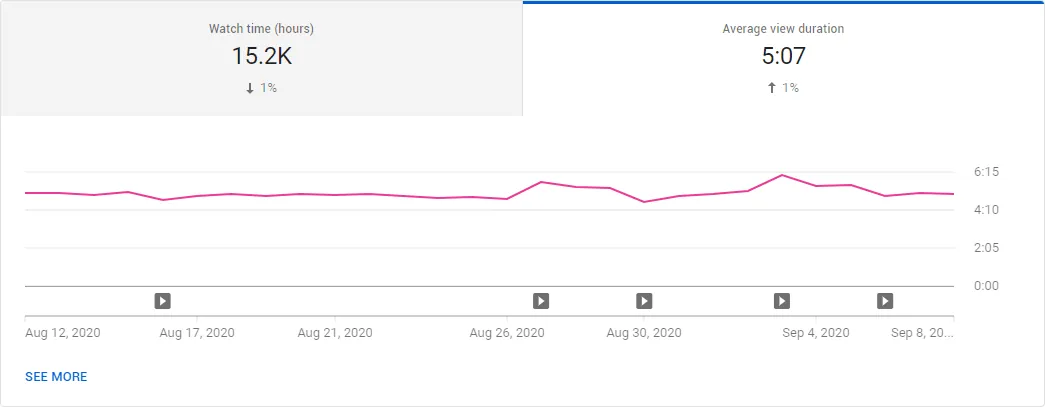Viewport: 1045px width, 407px height.
Task: Click the video marker just after Aug 26
Action: pyautogui.click(x=541, y=301)
